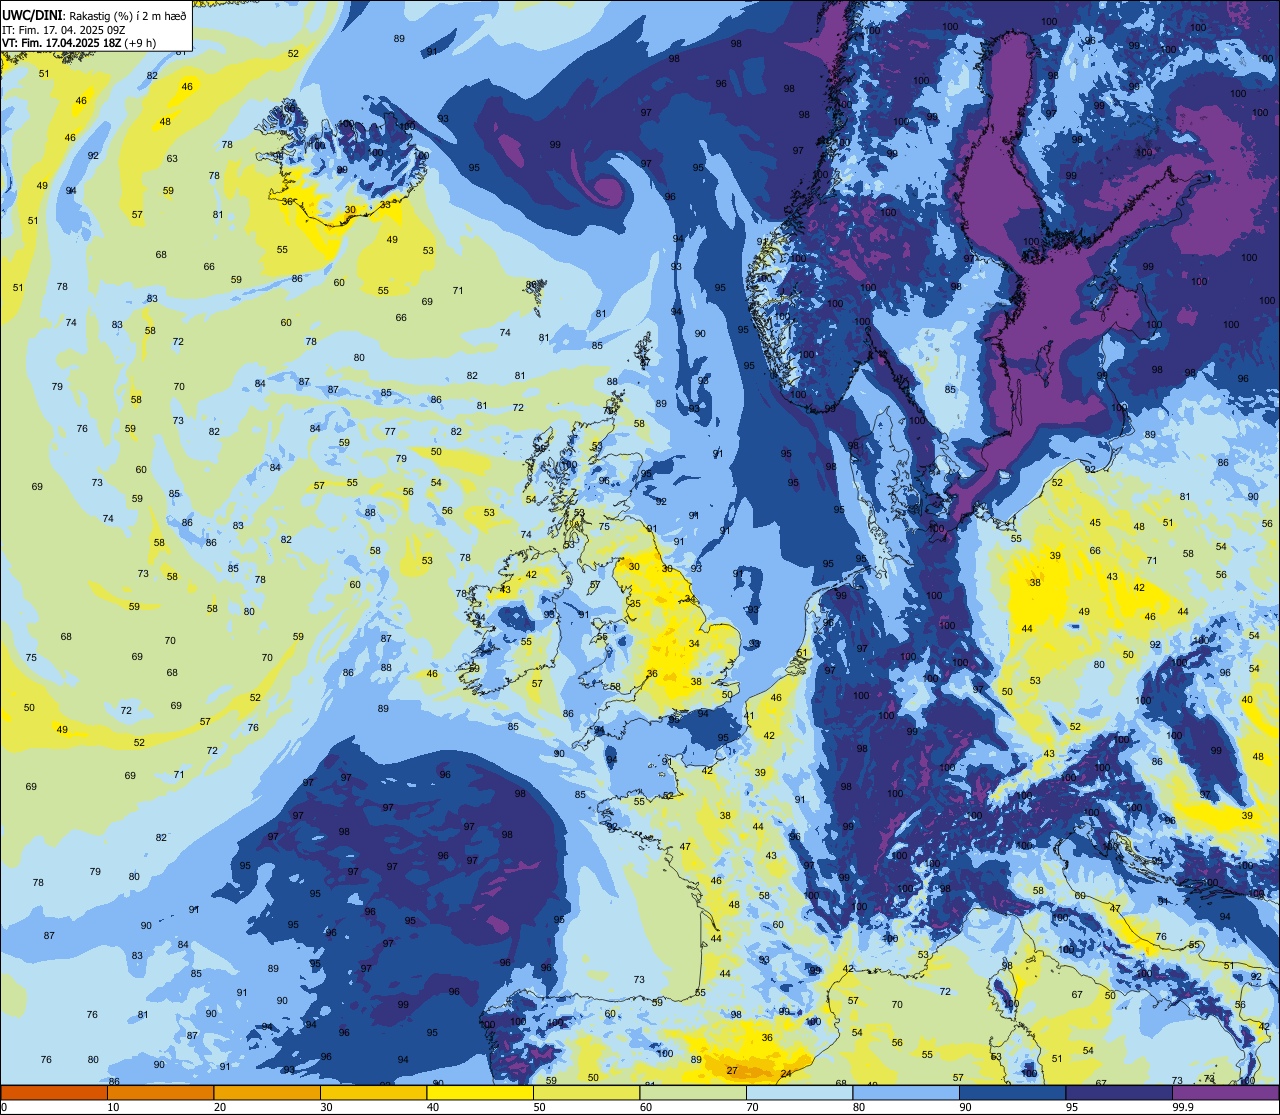Viewport: 1280px width, 1115px height.
Task: Click the 'UWC/DINI' title text
Action: coord(33,15)
